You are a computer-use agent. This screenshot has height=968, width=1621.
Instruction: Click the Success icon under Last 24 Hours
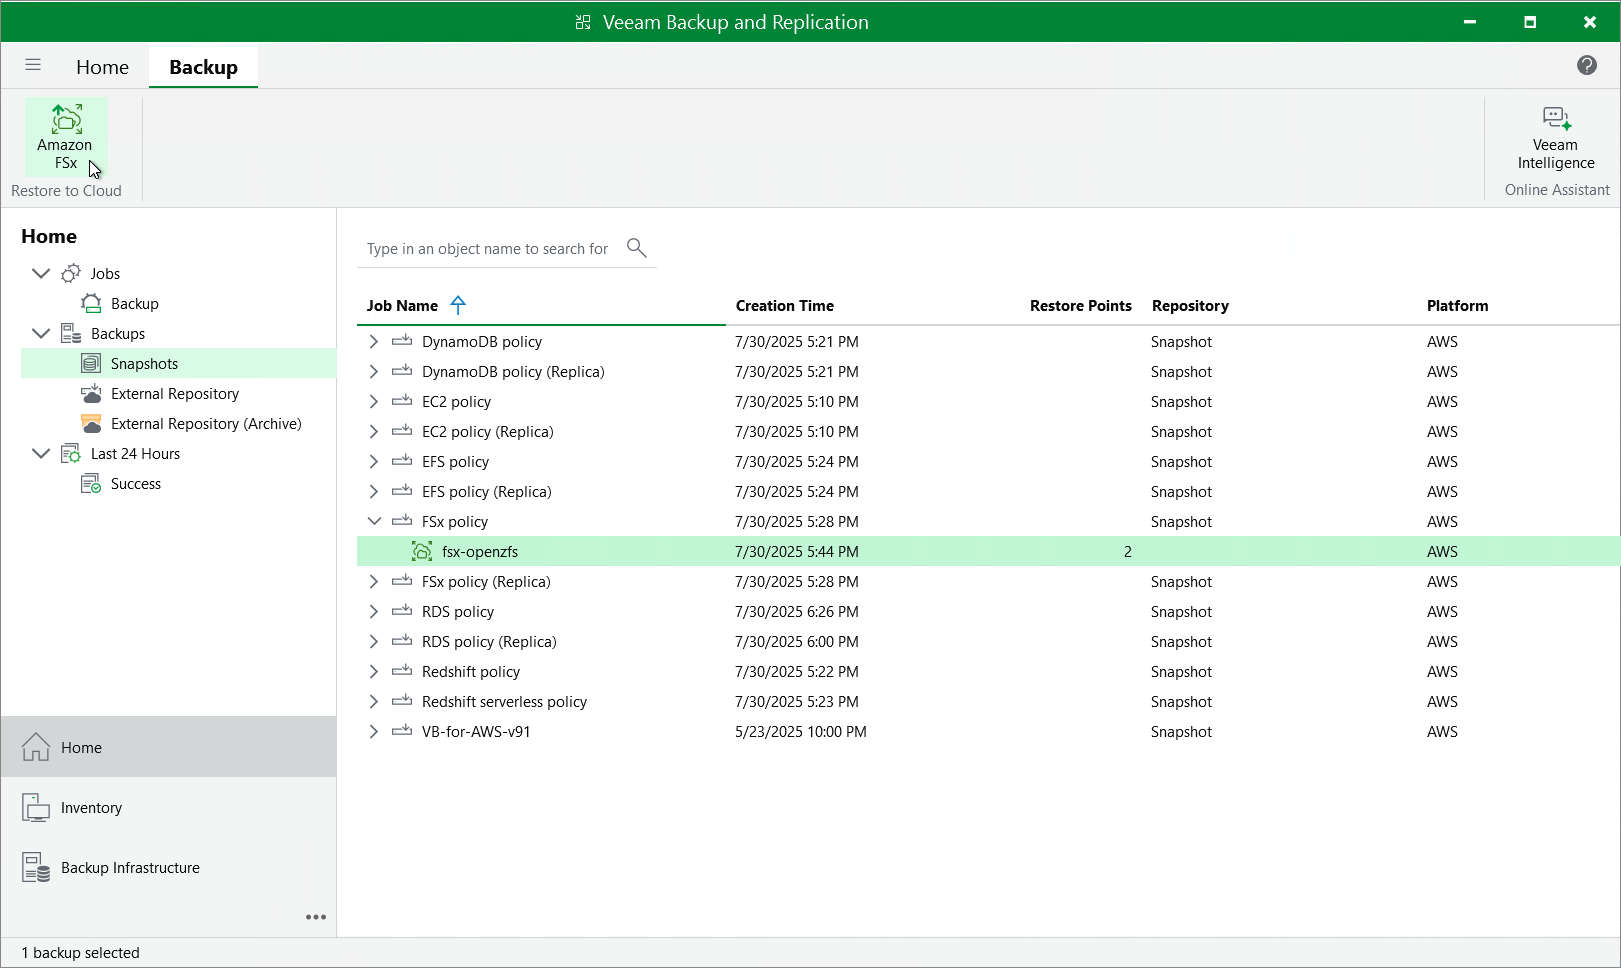click(91, 483)
